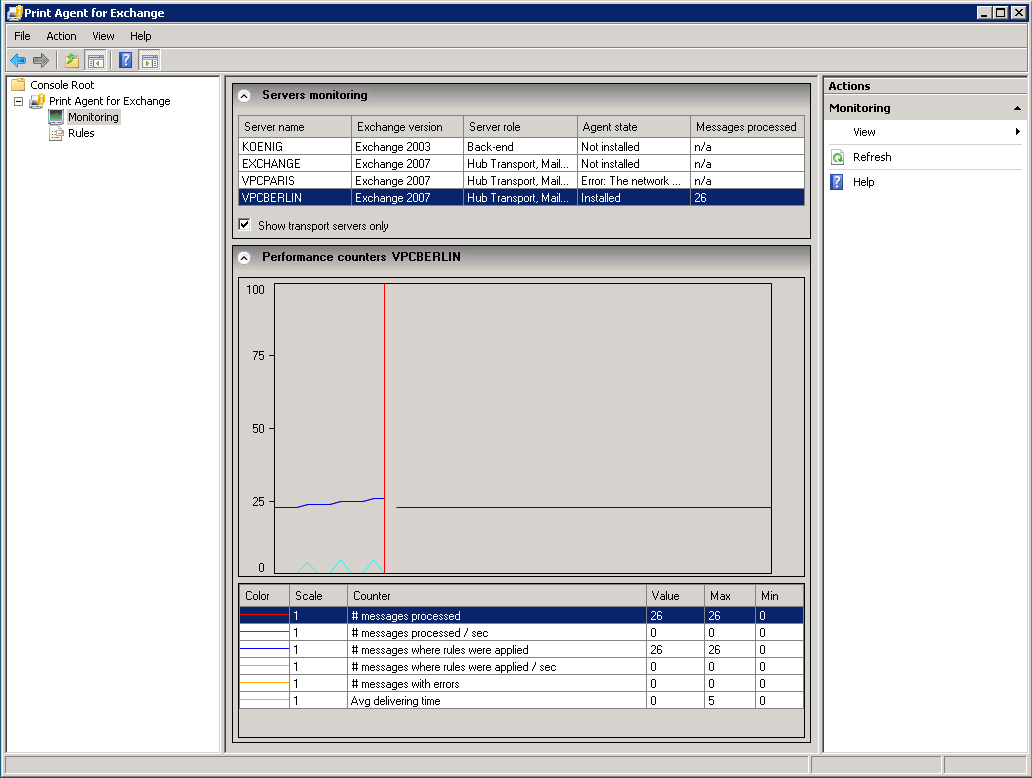Click the Max column header

(x=730, y=596)
